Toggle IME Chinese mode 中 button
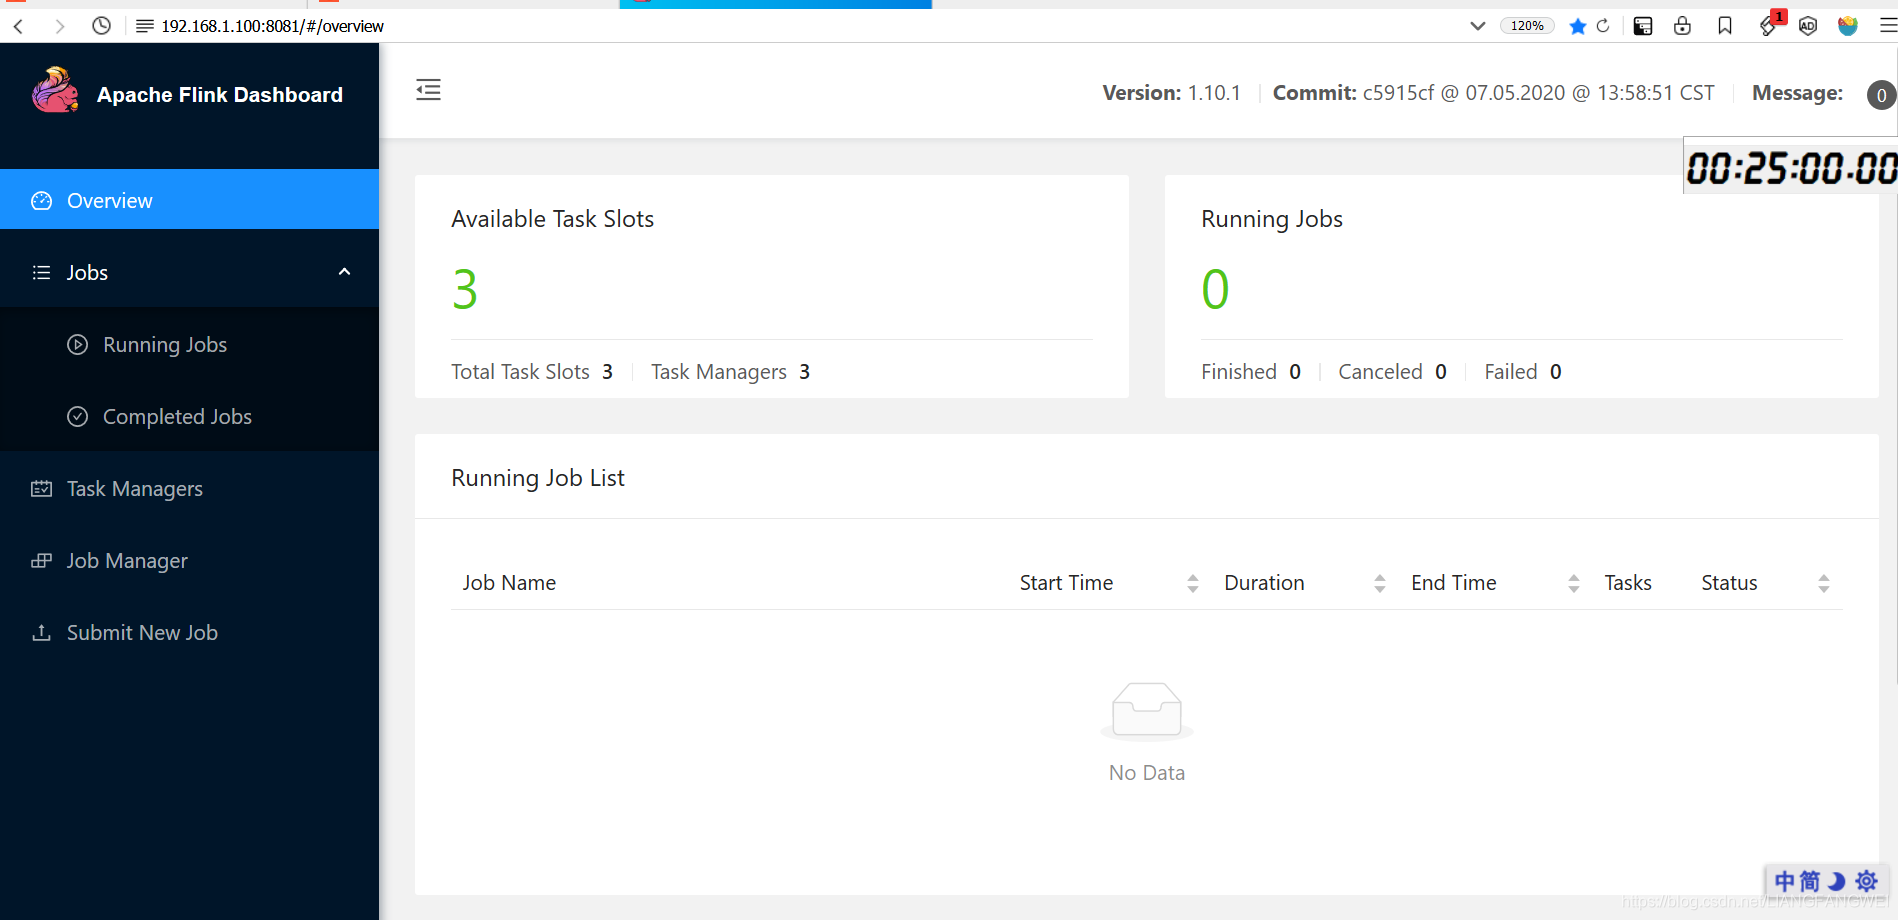The height and width of the screenshot is (920, 1898). [x=1785, y=881]
